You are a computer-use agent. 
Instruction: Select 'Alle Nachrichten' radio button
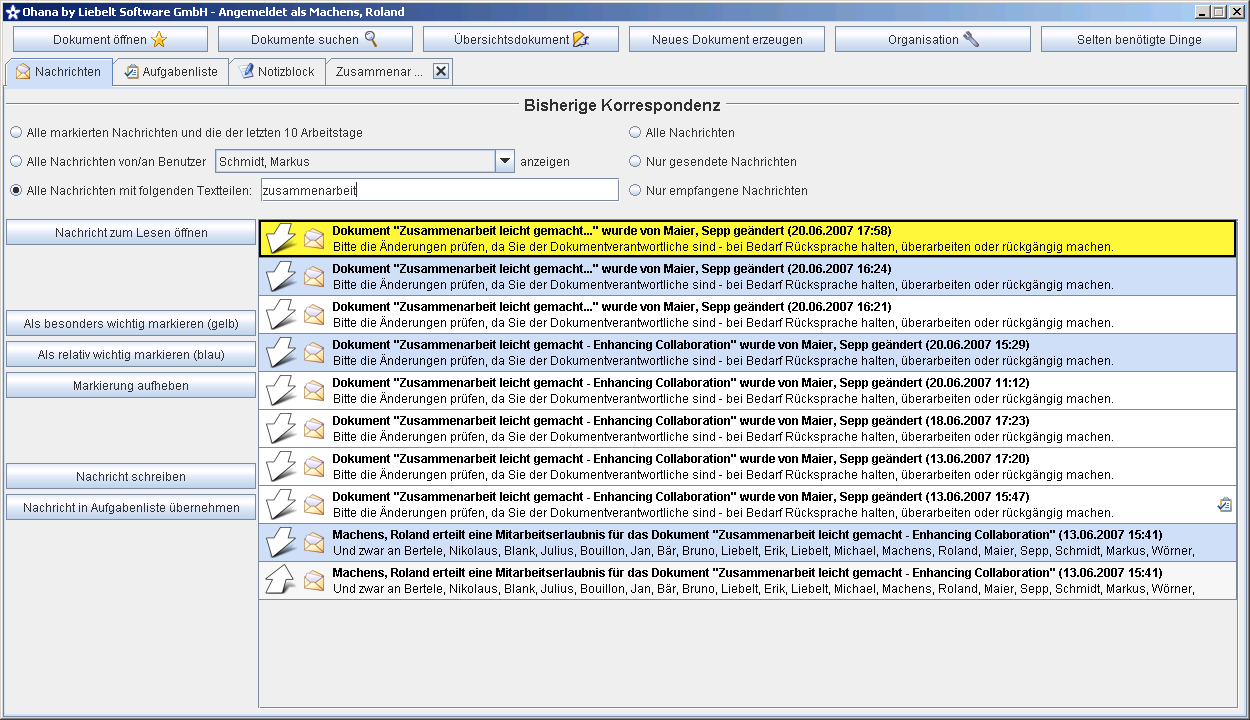coord(635,132)
